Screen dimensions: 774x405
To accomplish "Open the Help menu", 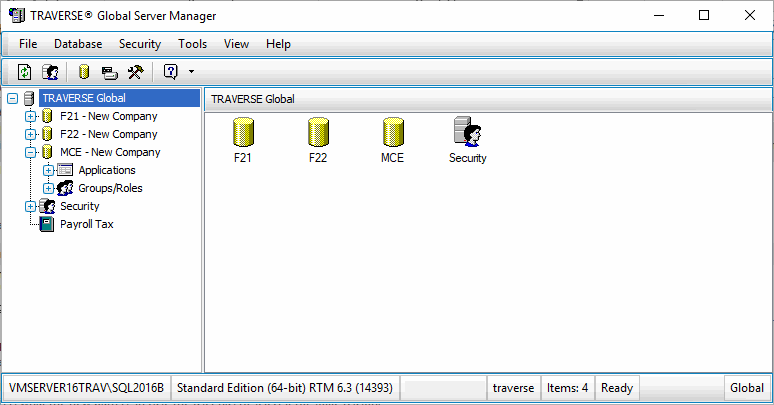I will (x=278, y=44).
